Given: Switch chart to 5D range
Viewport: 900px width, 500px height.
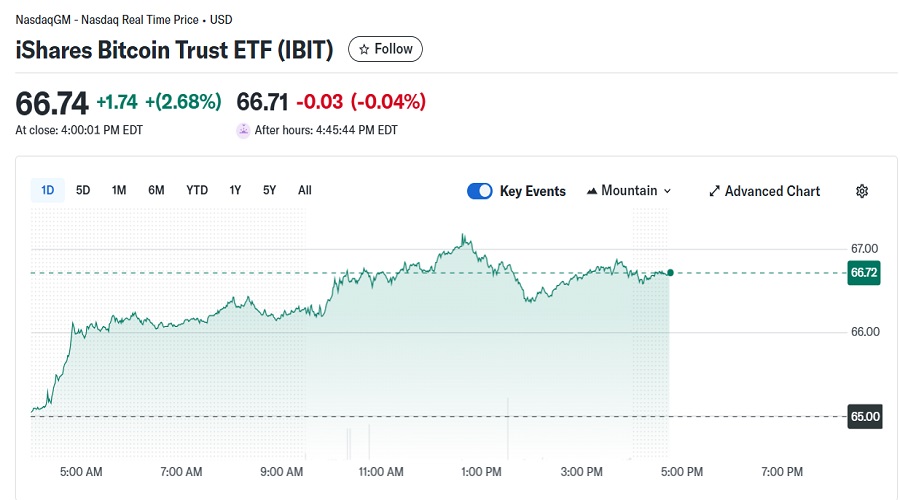Looking at the screenshot, I should point(83,190).
